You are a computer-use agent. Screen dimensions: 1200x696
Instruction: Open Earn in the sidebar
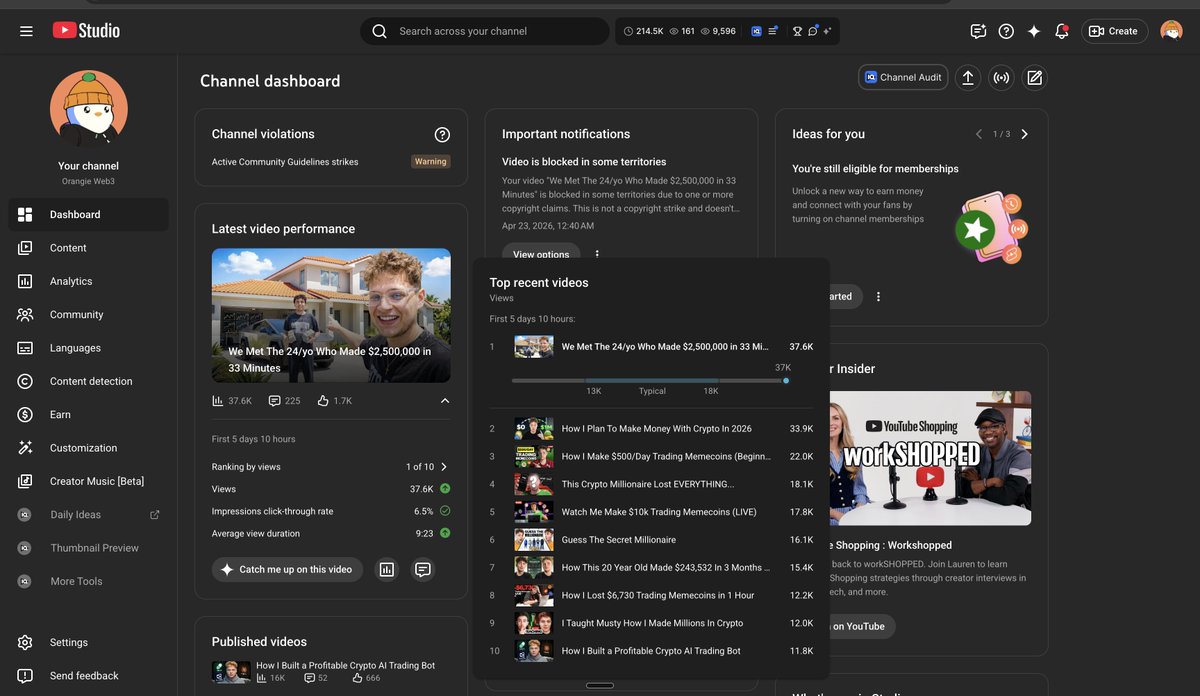click(x=89, y=414)
